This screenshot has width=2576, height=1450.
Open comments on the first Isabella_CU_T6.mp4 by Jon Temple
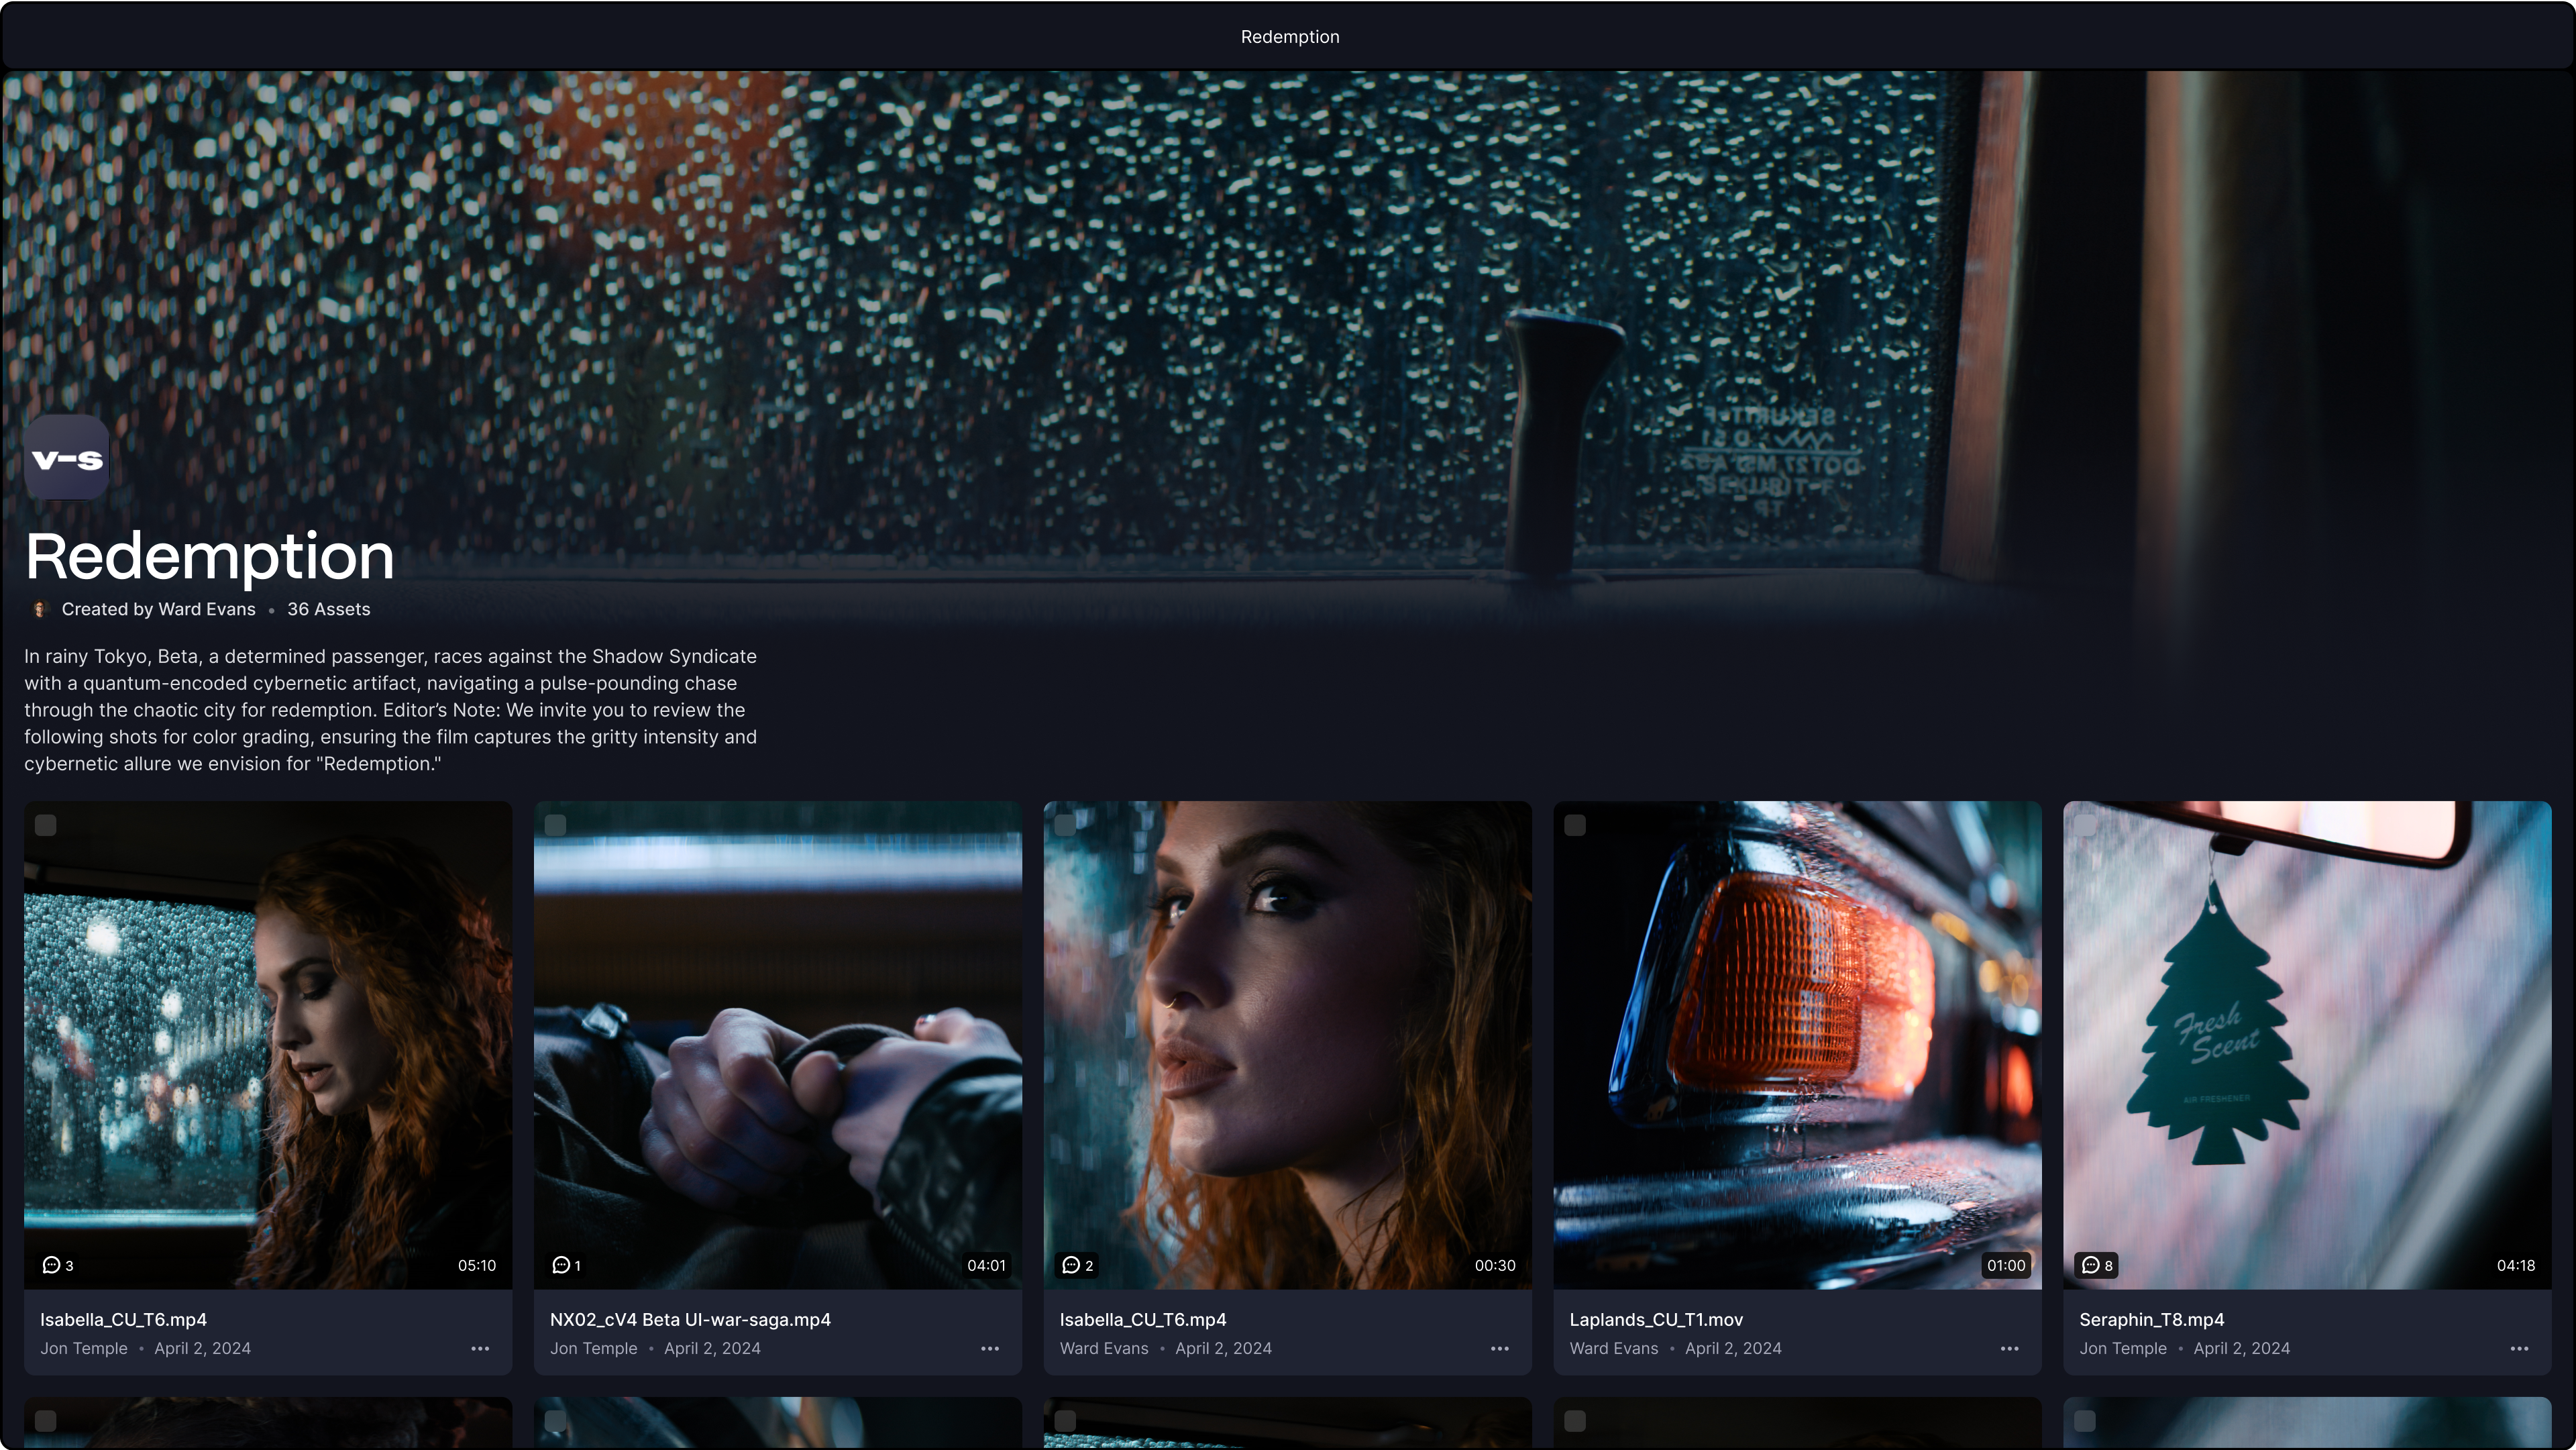[x=58, y=1265]
